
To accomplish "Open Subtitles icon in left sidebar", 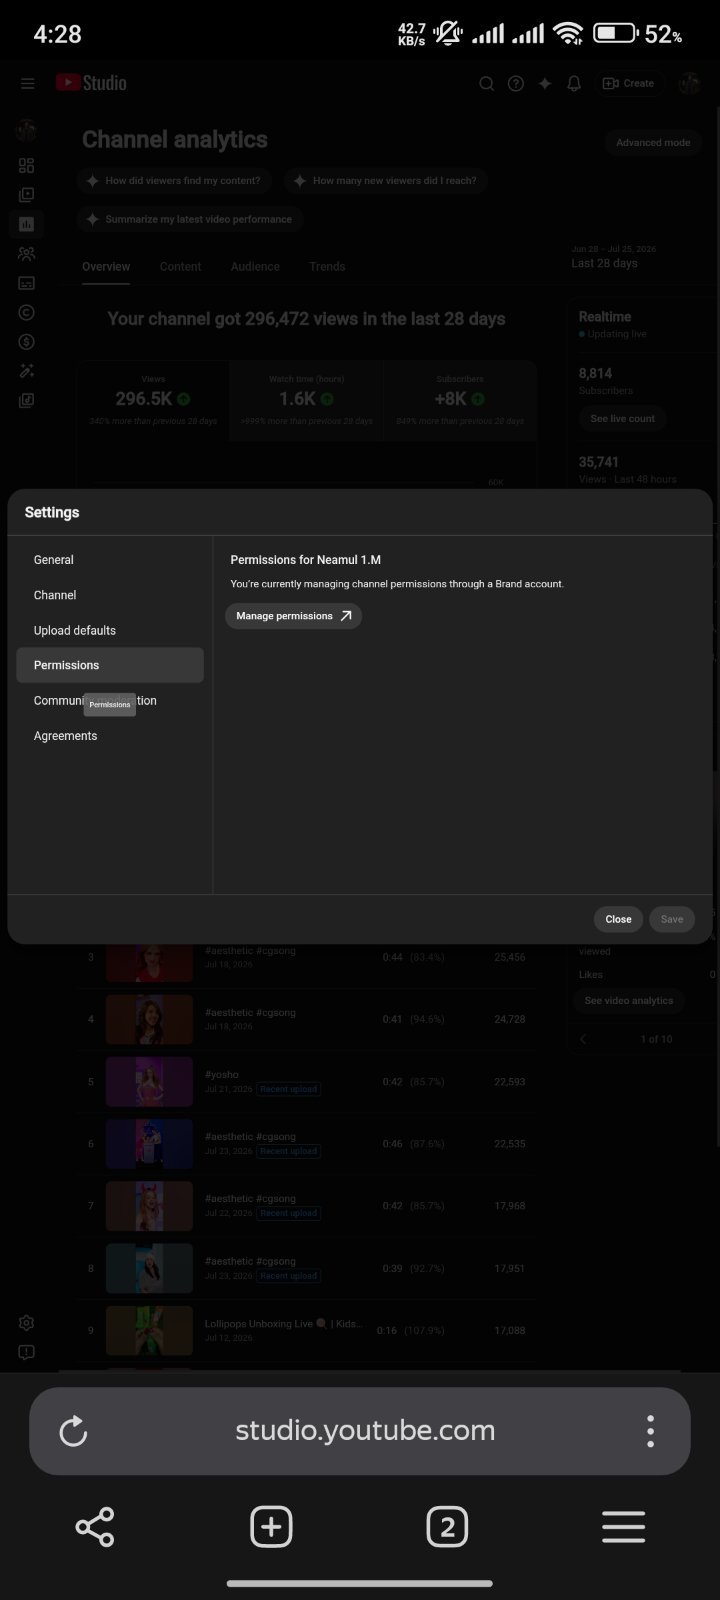I will [27, 283].
